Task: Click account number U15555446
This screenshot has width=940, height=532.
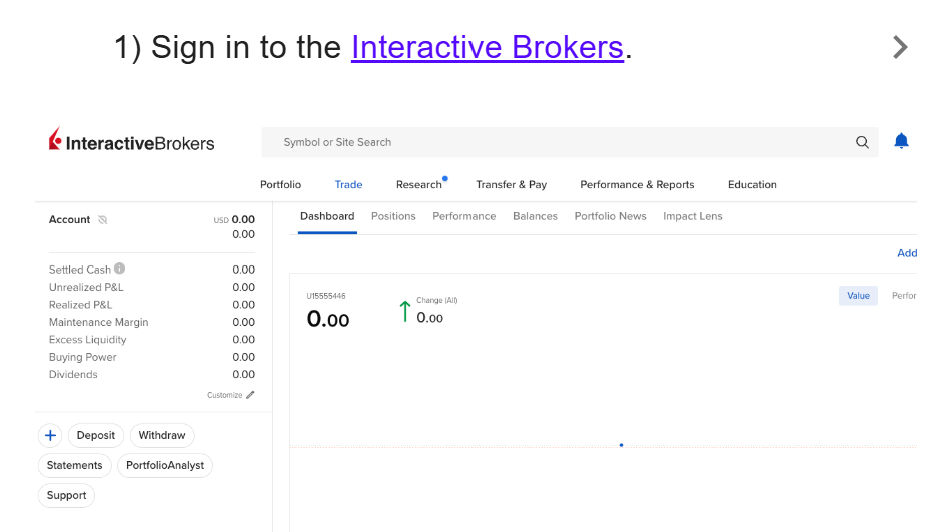Action: tap(326, 296)
